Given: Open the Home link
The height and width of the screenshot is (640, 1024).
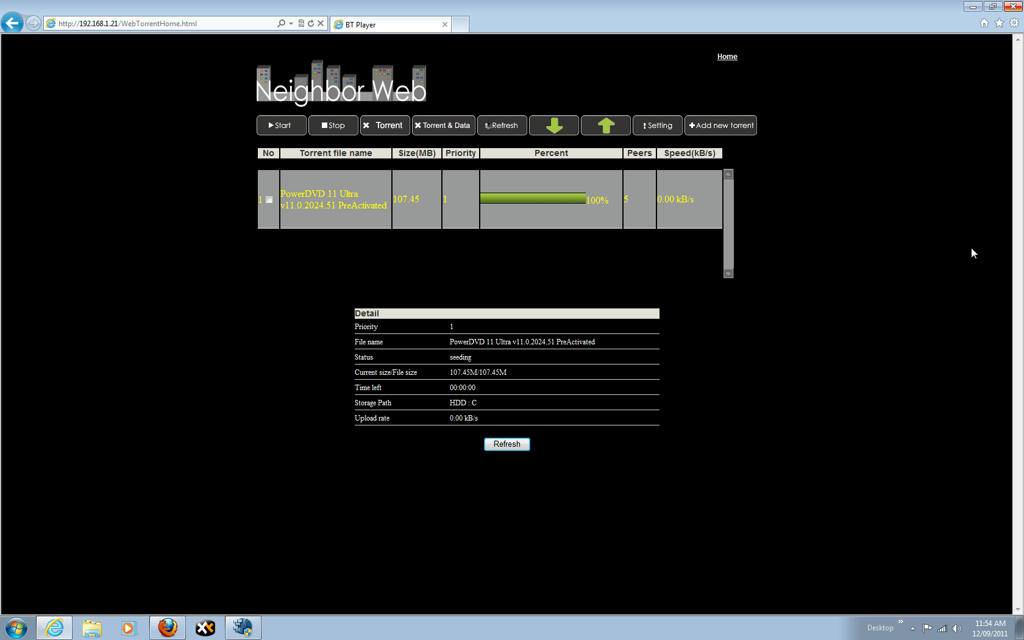Looking at the screenshot, I should point(727,57).
